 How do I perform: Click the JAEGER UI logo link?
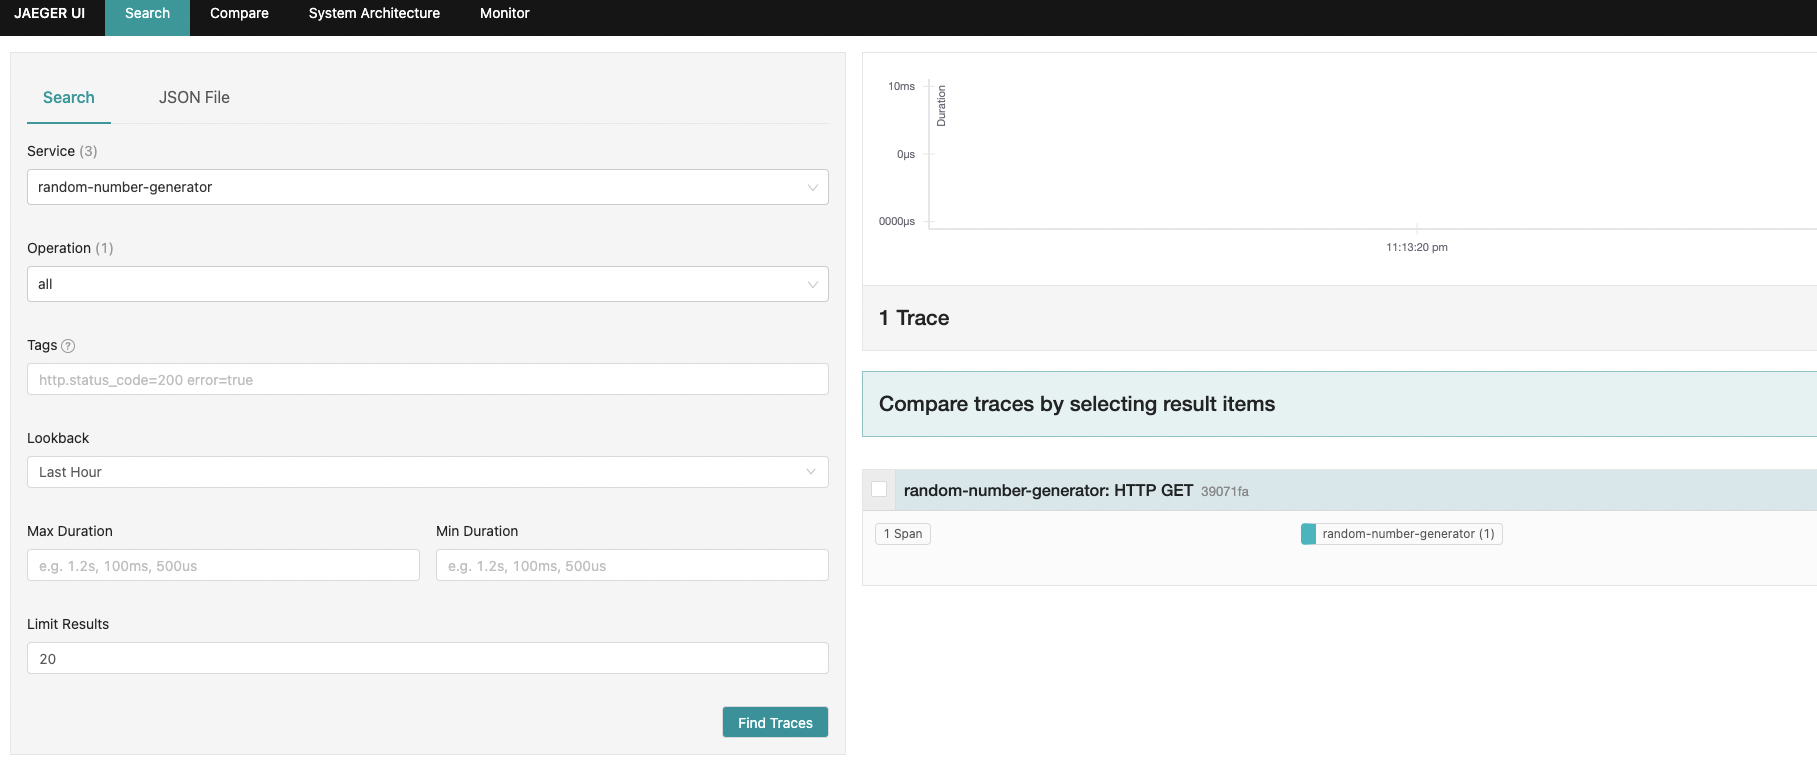coord(50,14)
